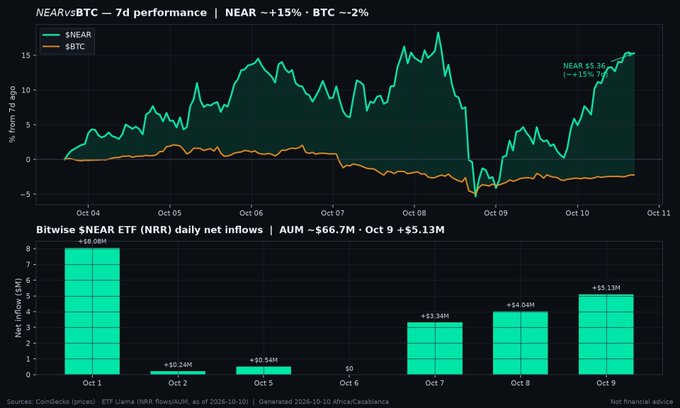
Task: Click the % from 7d ago y-axis title
Action: point(12,114)
